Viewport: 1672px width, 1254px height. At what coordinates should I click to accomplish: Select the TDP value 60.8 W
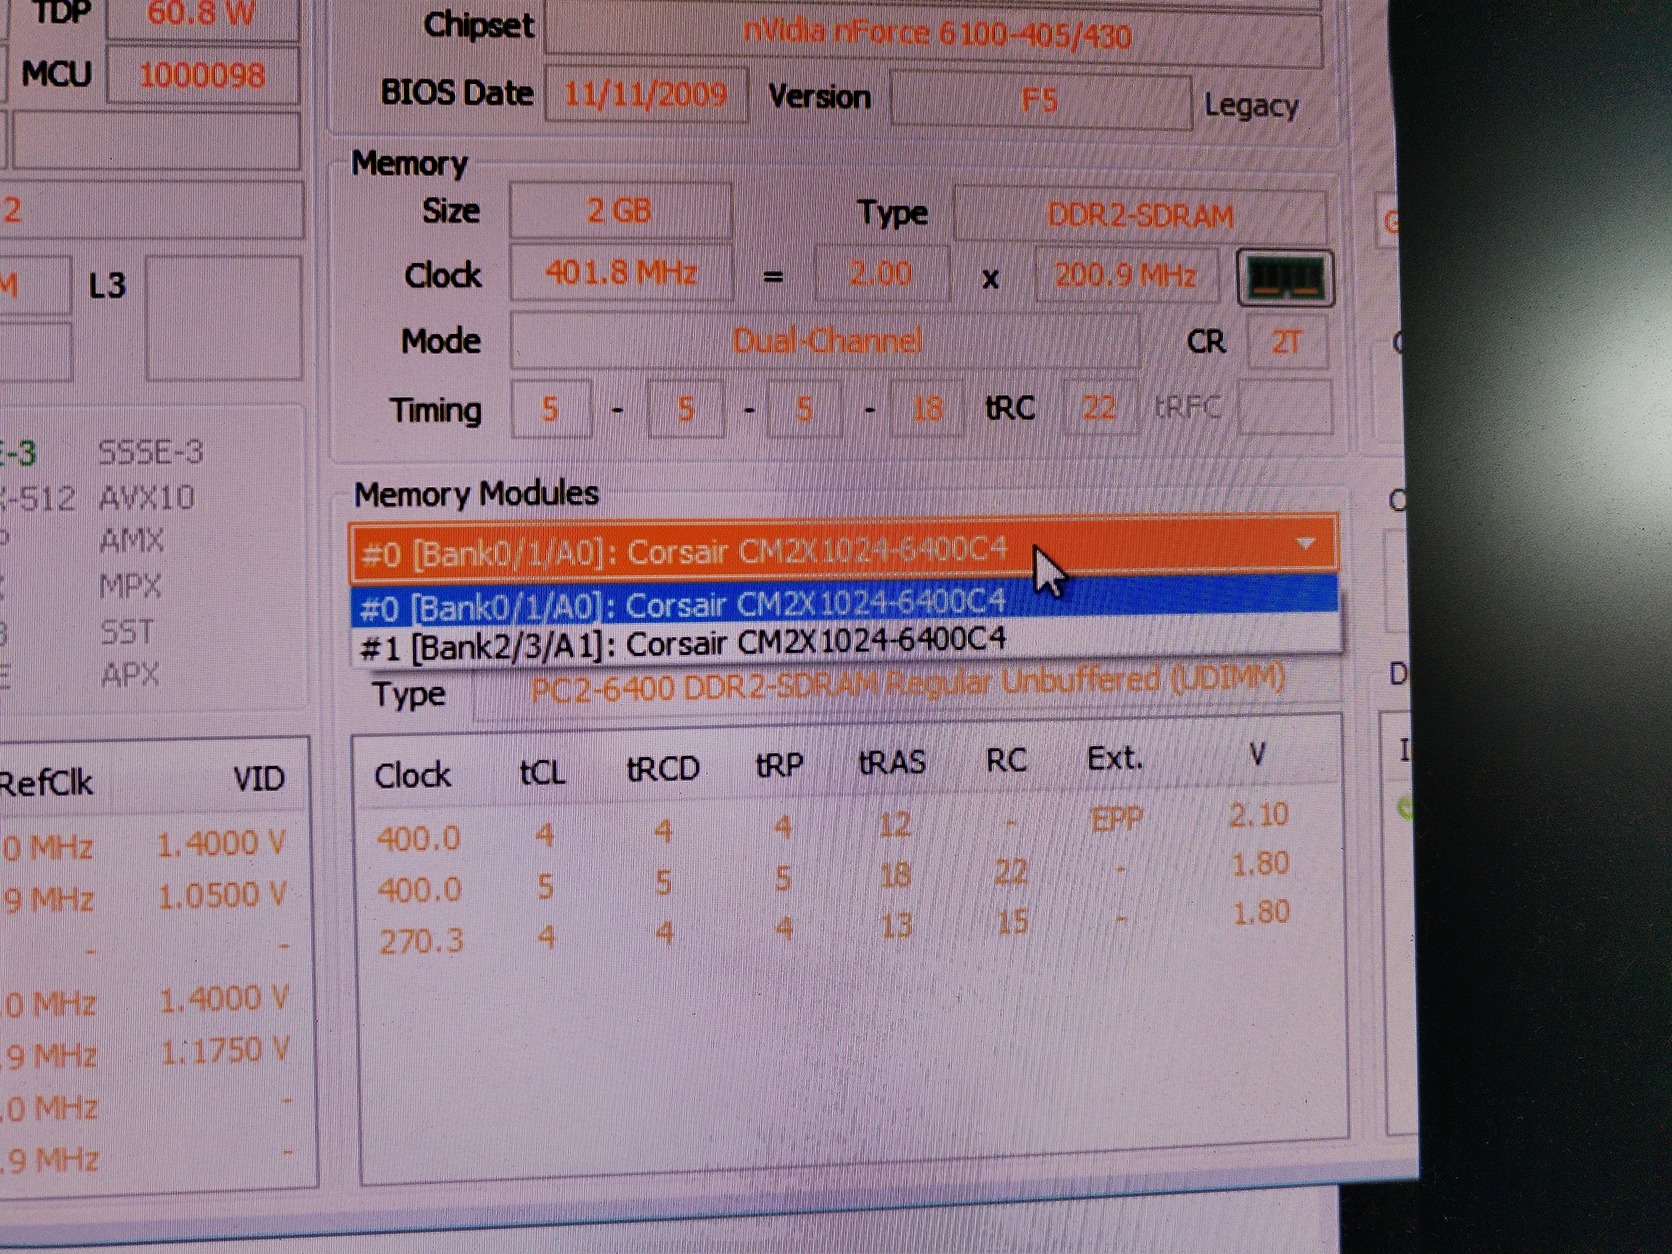(x=201, y=14)
